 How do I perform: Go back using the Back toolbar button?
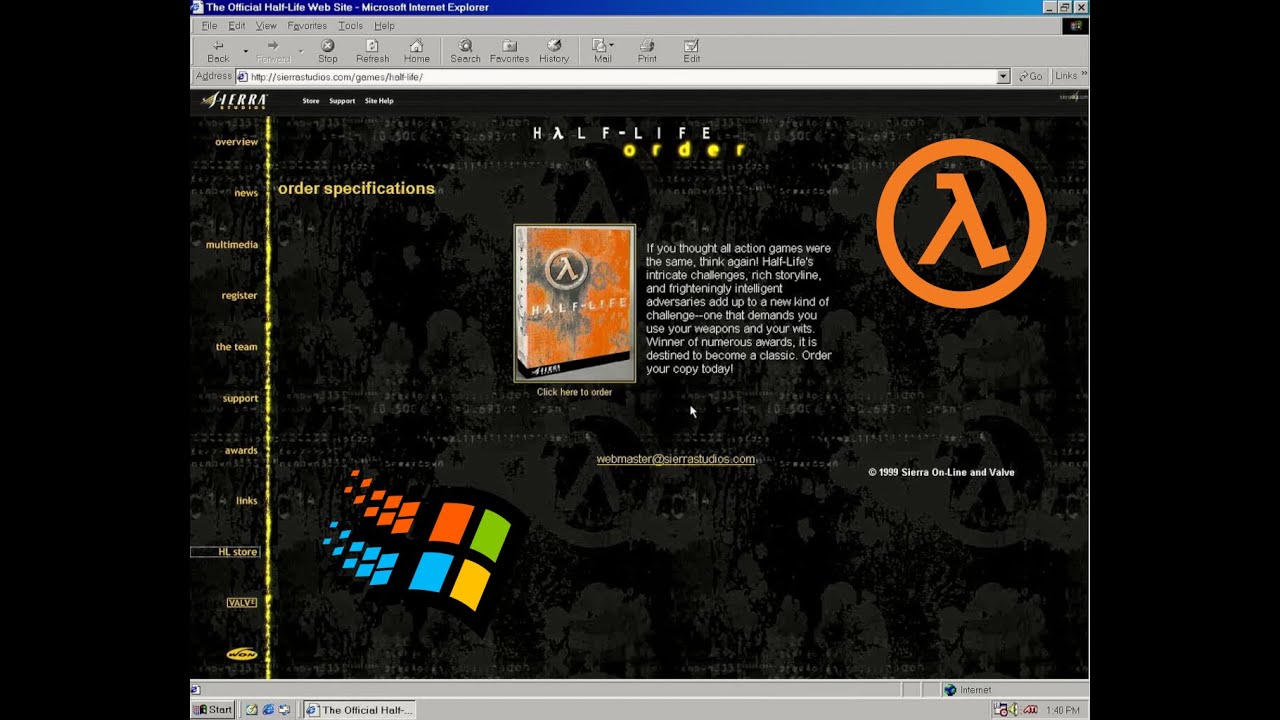(218, 51)
